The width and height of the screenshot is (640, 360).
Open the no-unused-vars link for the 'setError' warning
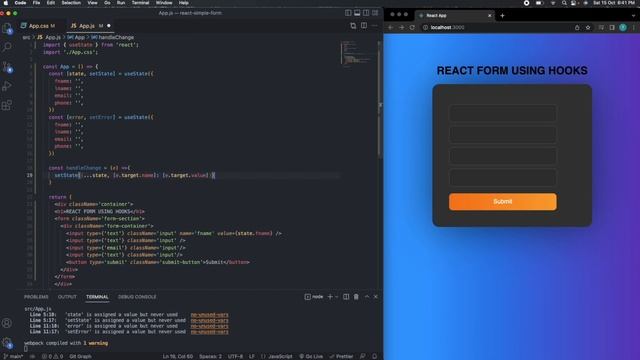pyautogui.click(x=209, y=332)
